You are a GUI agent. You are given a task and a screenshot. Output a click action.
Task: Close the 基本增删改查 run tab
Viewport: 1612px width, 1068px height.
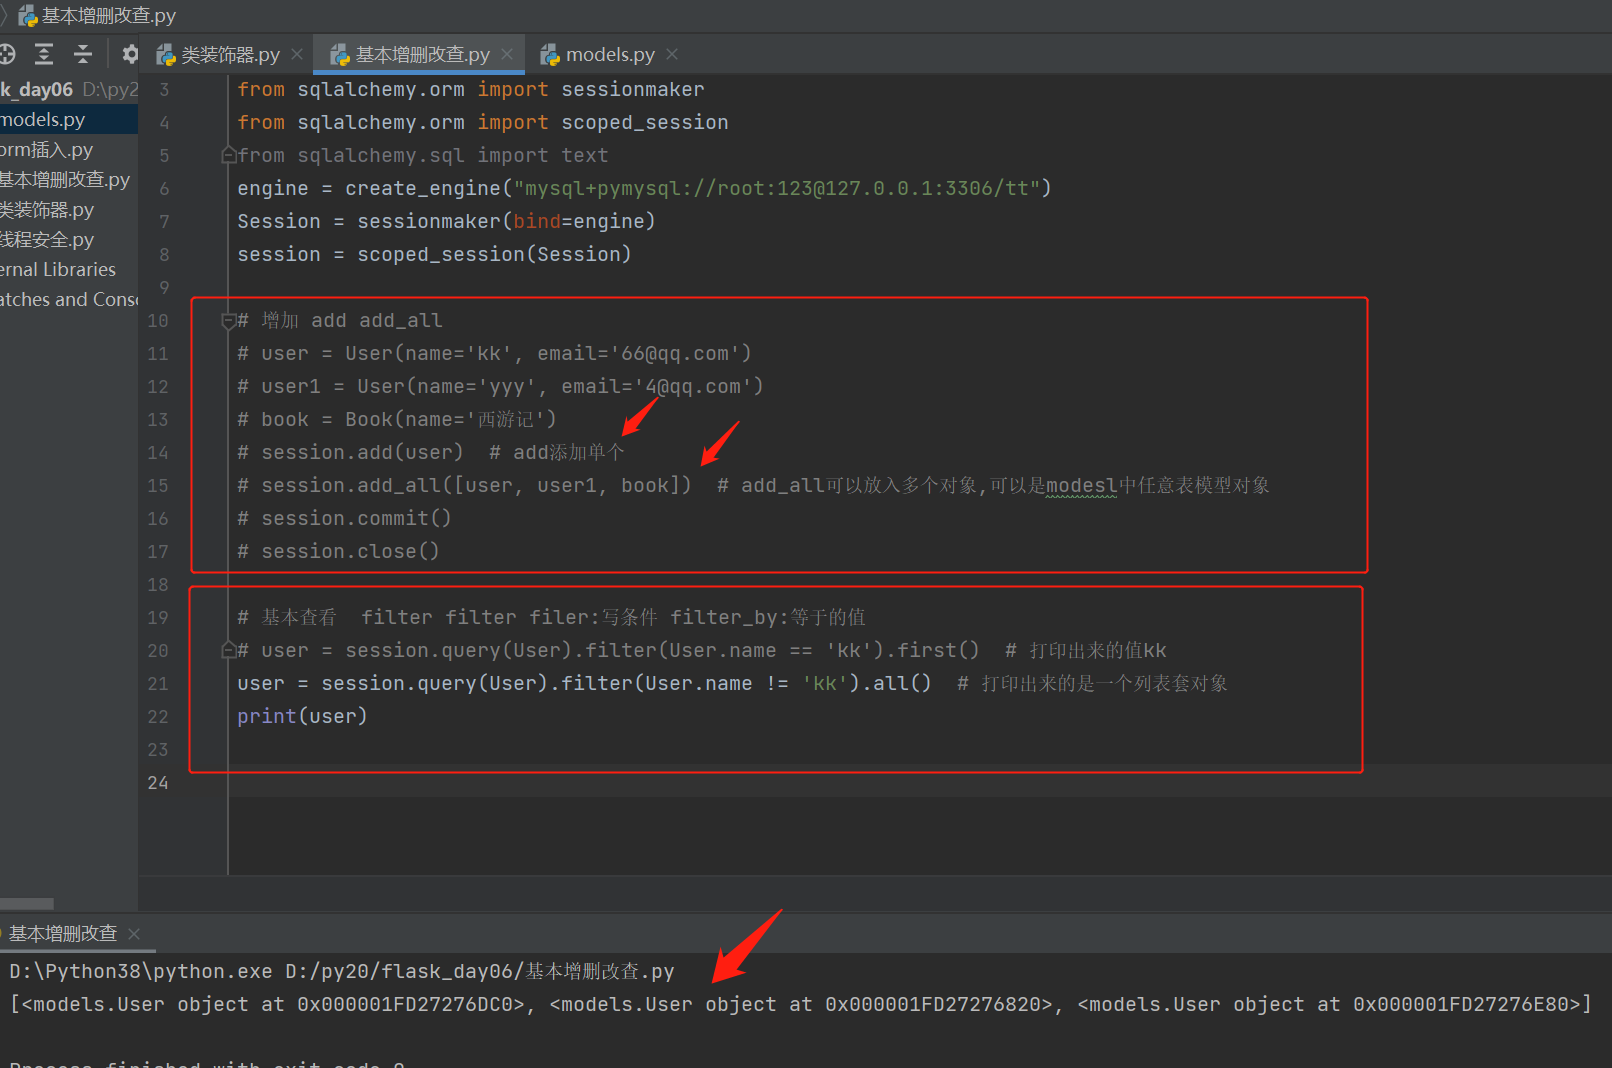pos(134,934)
